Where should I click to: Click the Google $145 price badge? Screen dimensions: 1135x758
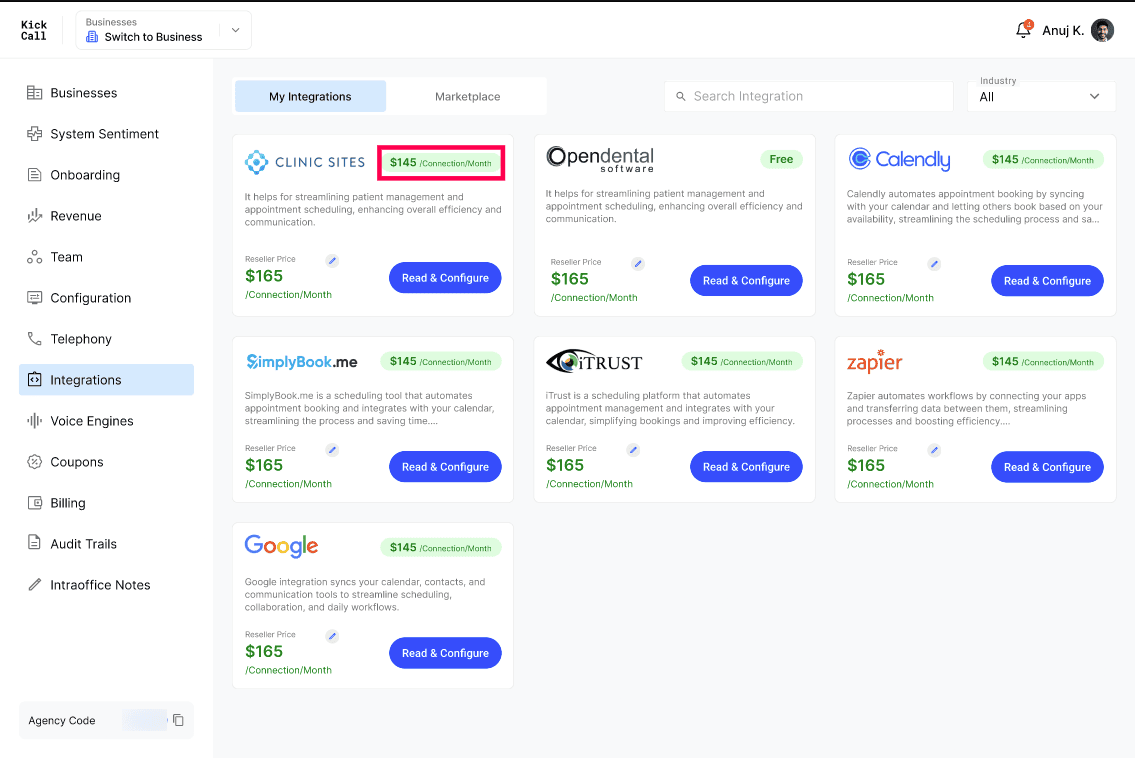point(440,547)
